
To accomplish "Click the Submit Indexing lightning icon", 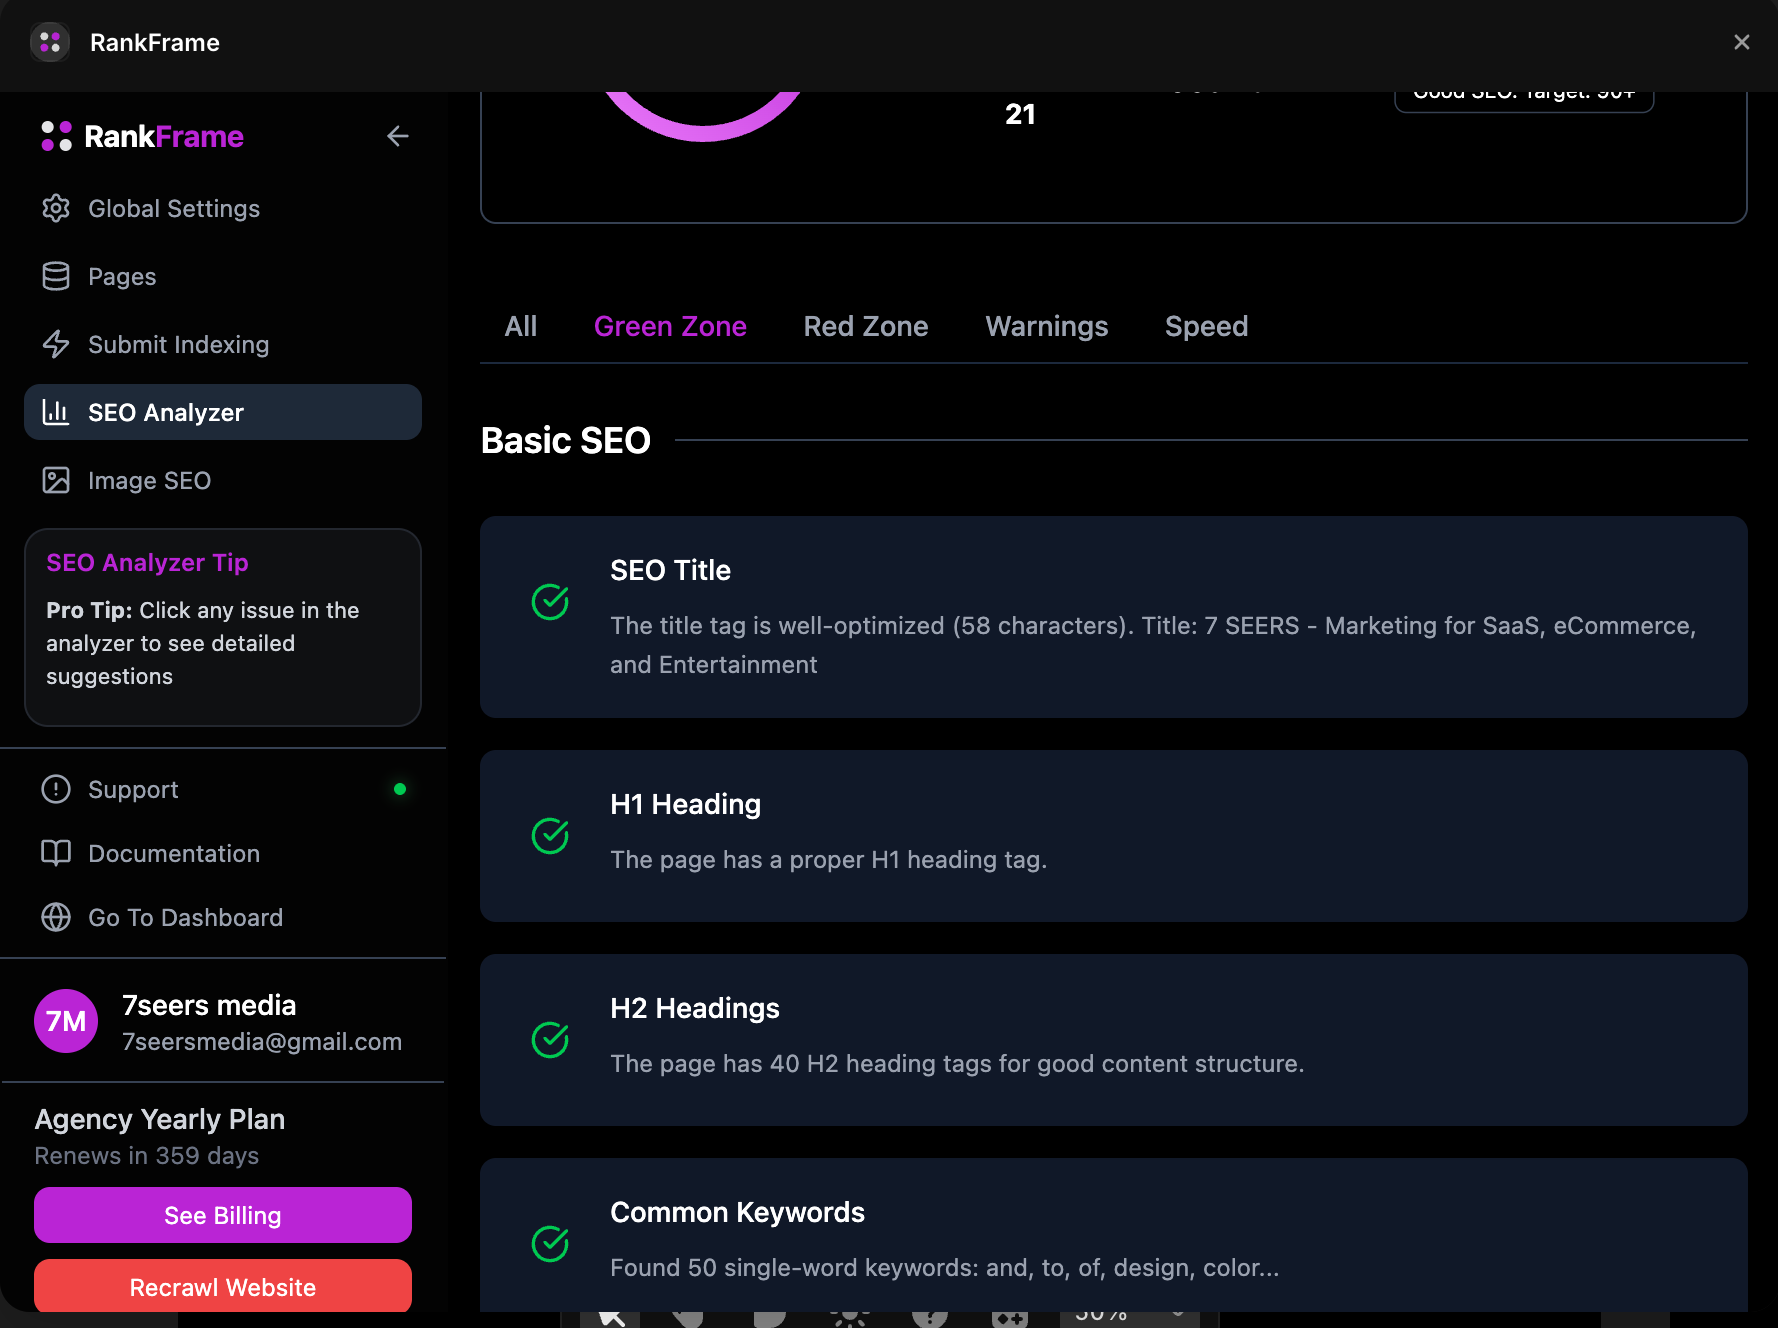I will tap(56, 344).
